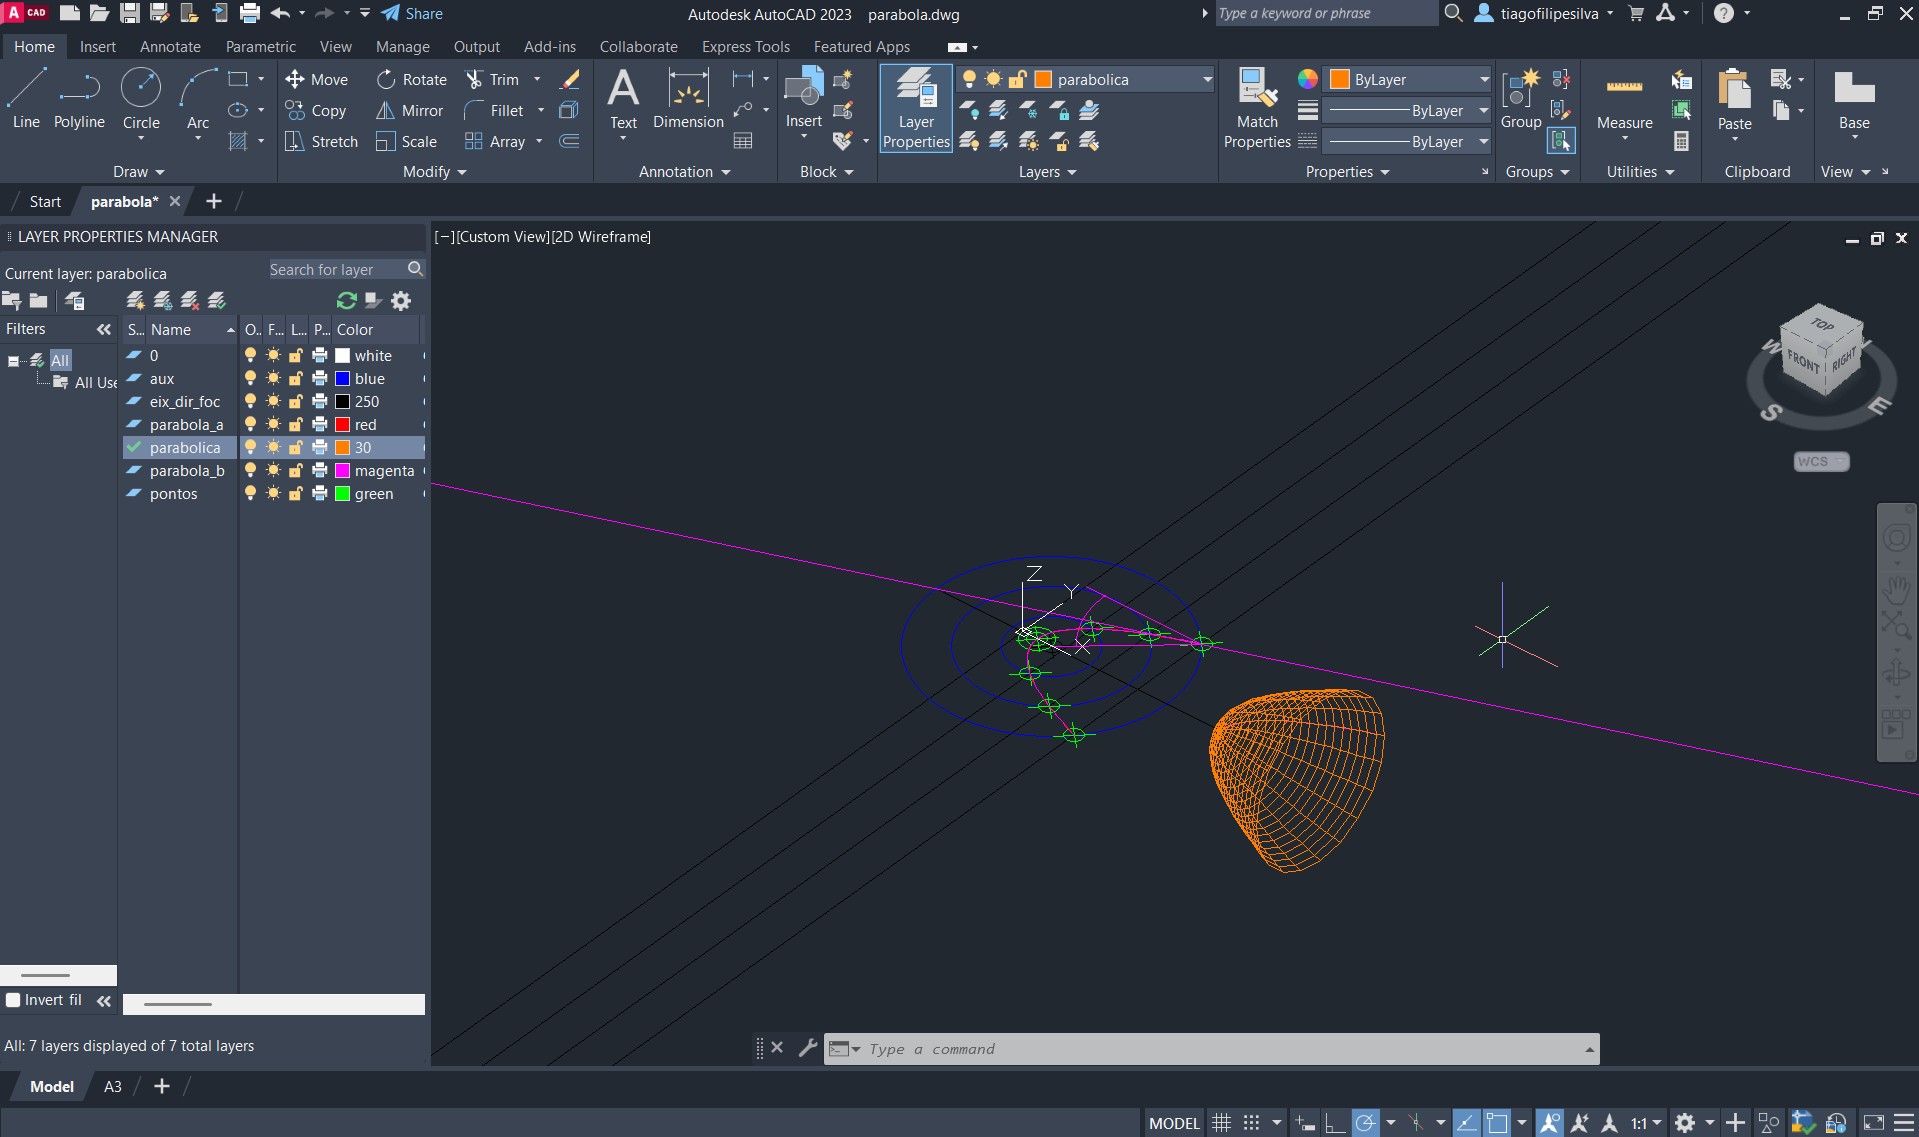Open the A3 layout tab
Viewport: 1919px width, 1137px height.
(x=113, y=1086)
